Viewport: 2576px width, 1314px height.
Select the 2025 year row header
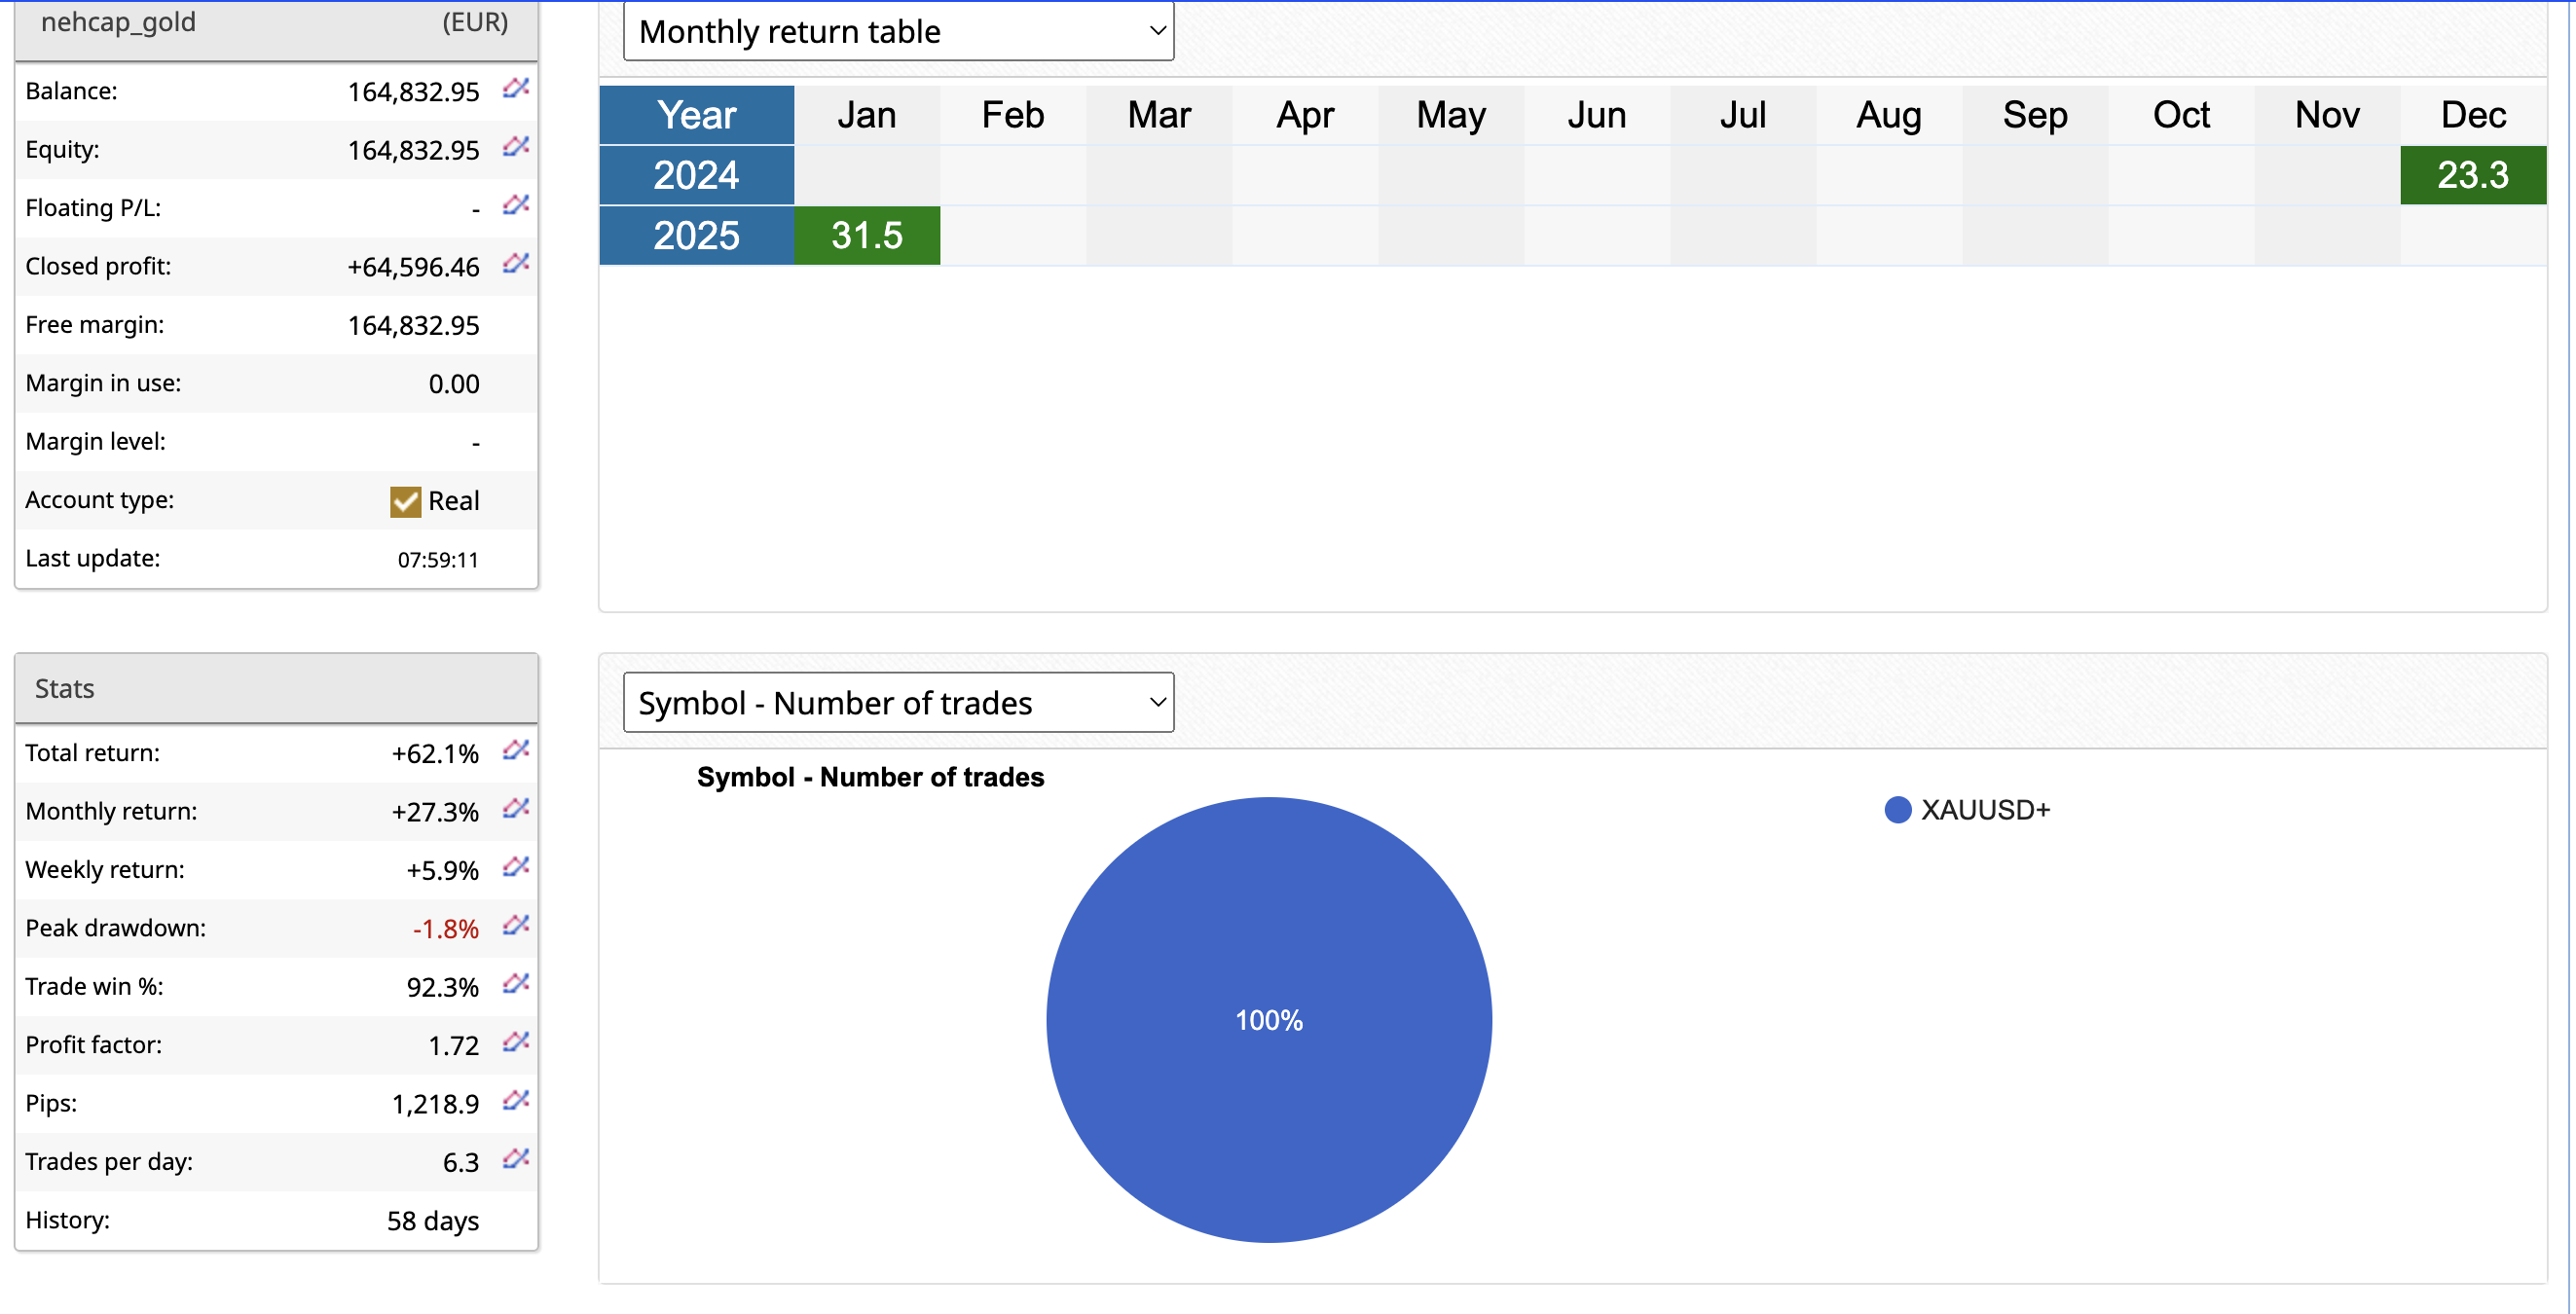696,236
